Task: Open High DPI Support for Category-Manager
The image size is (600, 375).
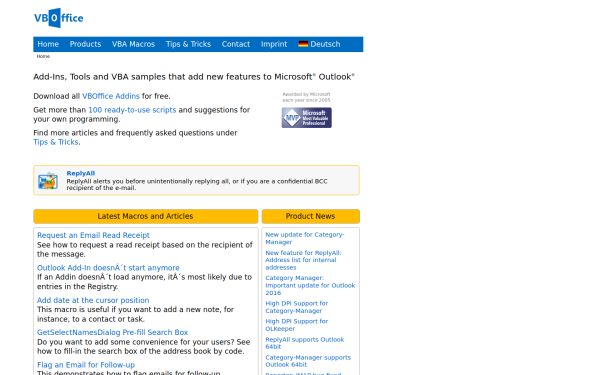Action: 297,307
